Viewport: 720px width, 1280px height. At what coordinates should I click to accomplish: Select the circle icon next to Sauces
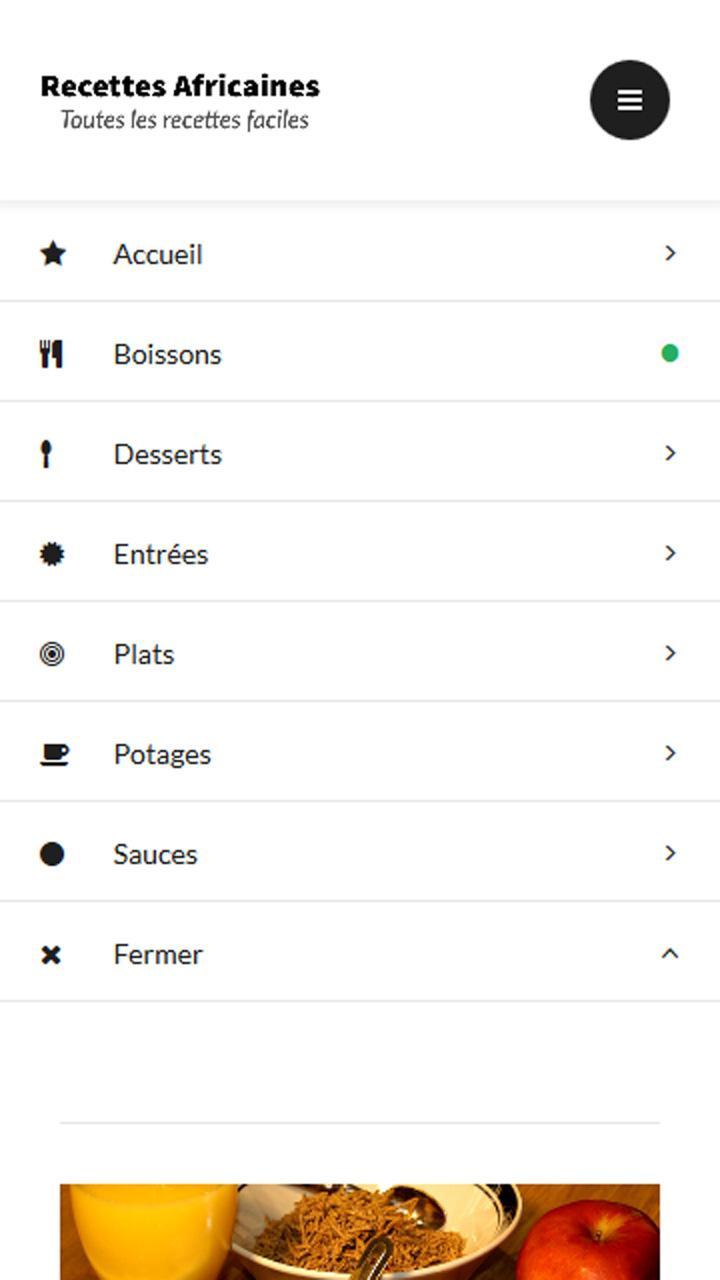[51, 853]
